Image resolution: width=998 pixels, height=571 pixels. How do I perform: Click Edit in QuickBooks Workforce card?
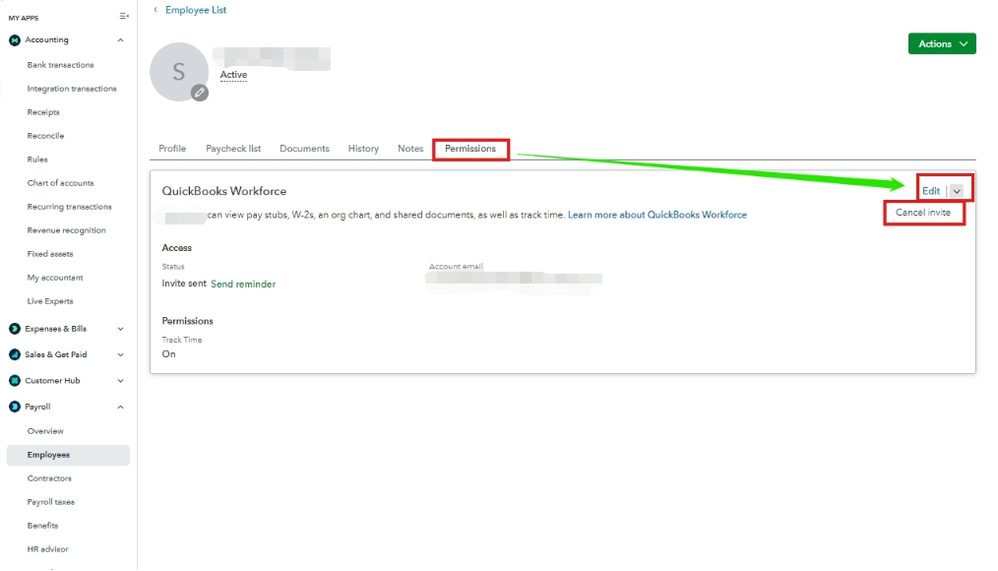coord(931,191)
